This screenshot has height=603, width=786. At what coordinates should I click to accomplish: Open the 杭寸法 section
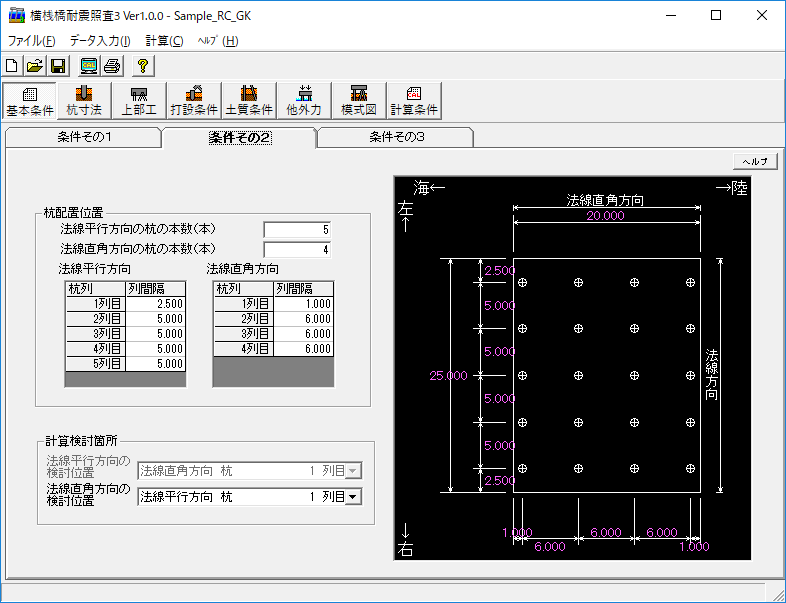pyautogui.click(x=84, y=101)
